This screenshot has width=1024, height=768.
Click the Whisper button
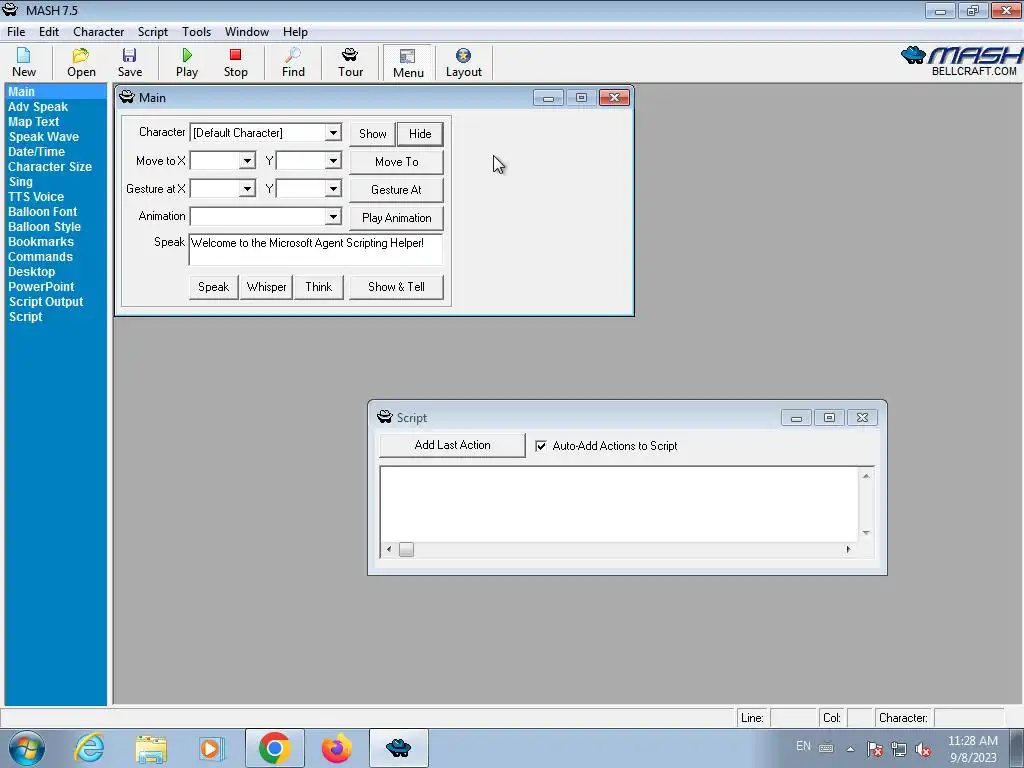[266, 287]
